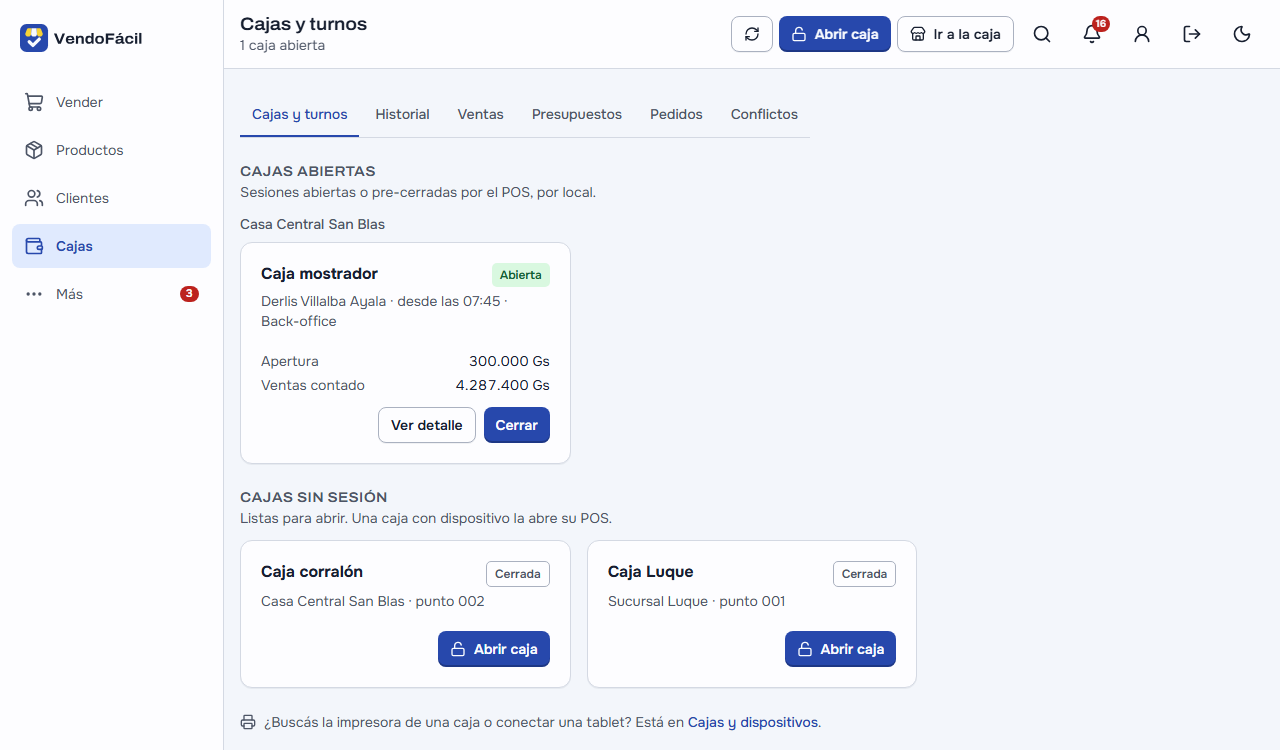Click Cerrar on Caja mostrador
1280x750 pixels.
point(517,425)
